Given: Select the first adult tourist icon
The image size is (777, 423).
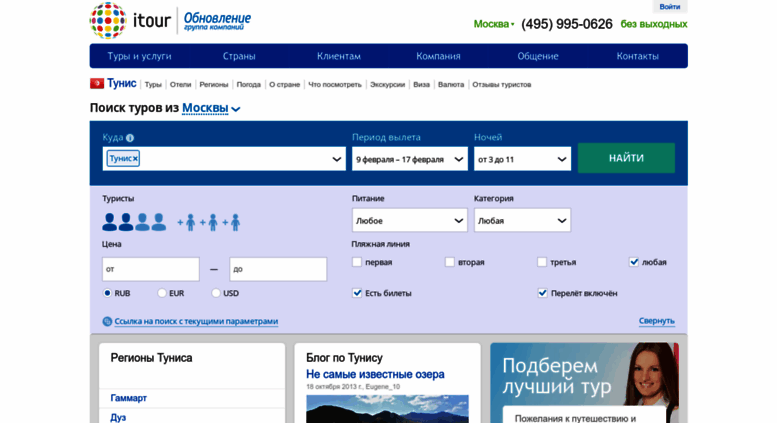Looking at the screenshot, I should pyautogui.click(x=110, y=222).
